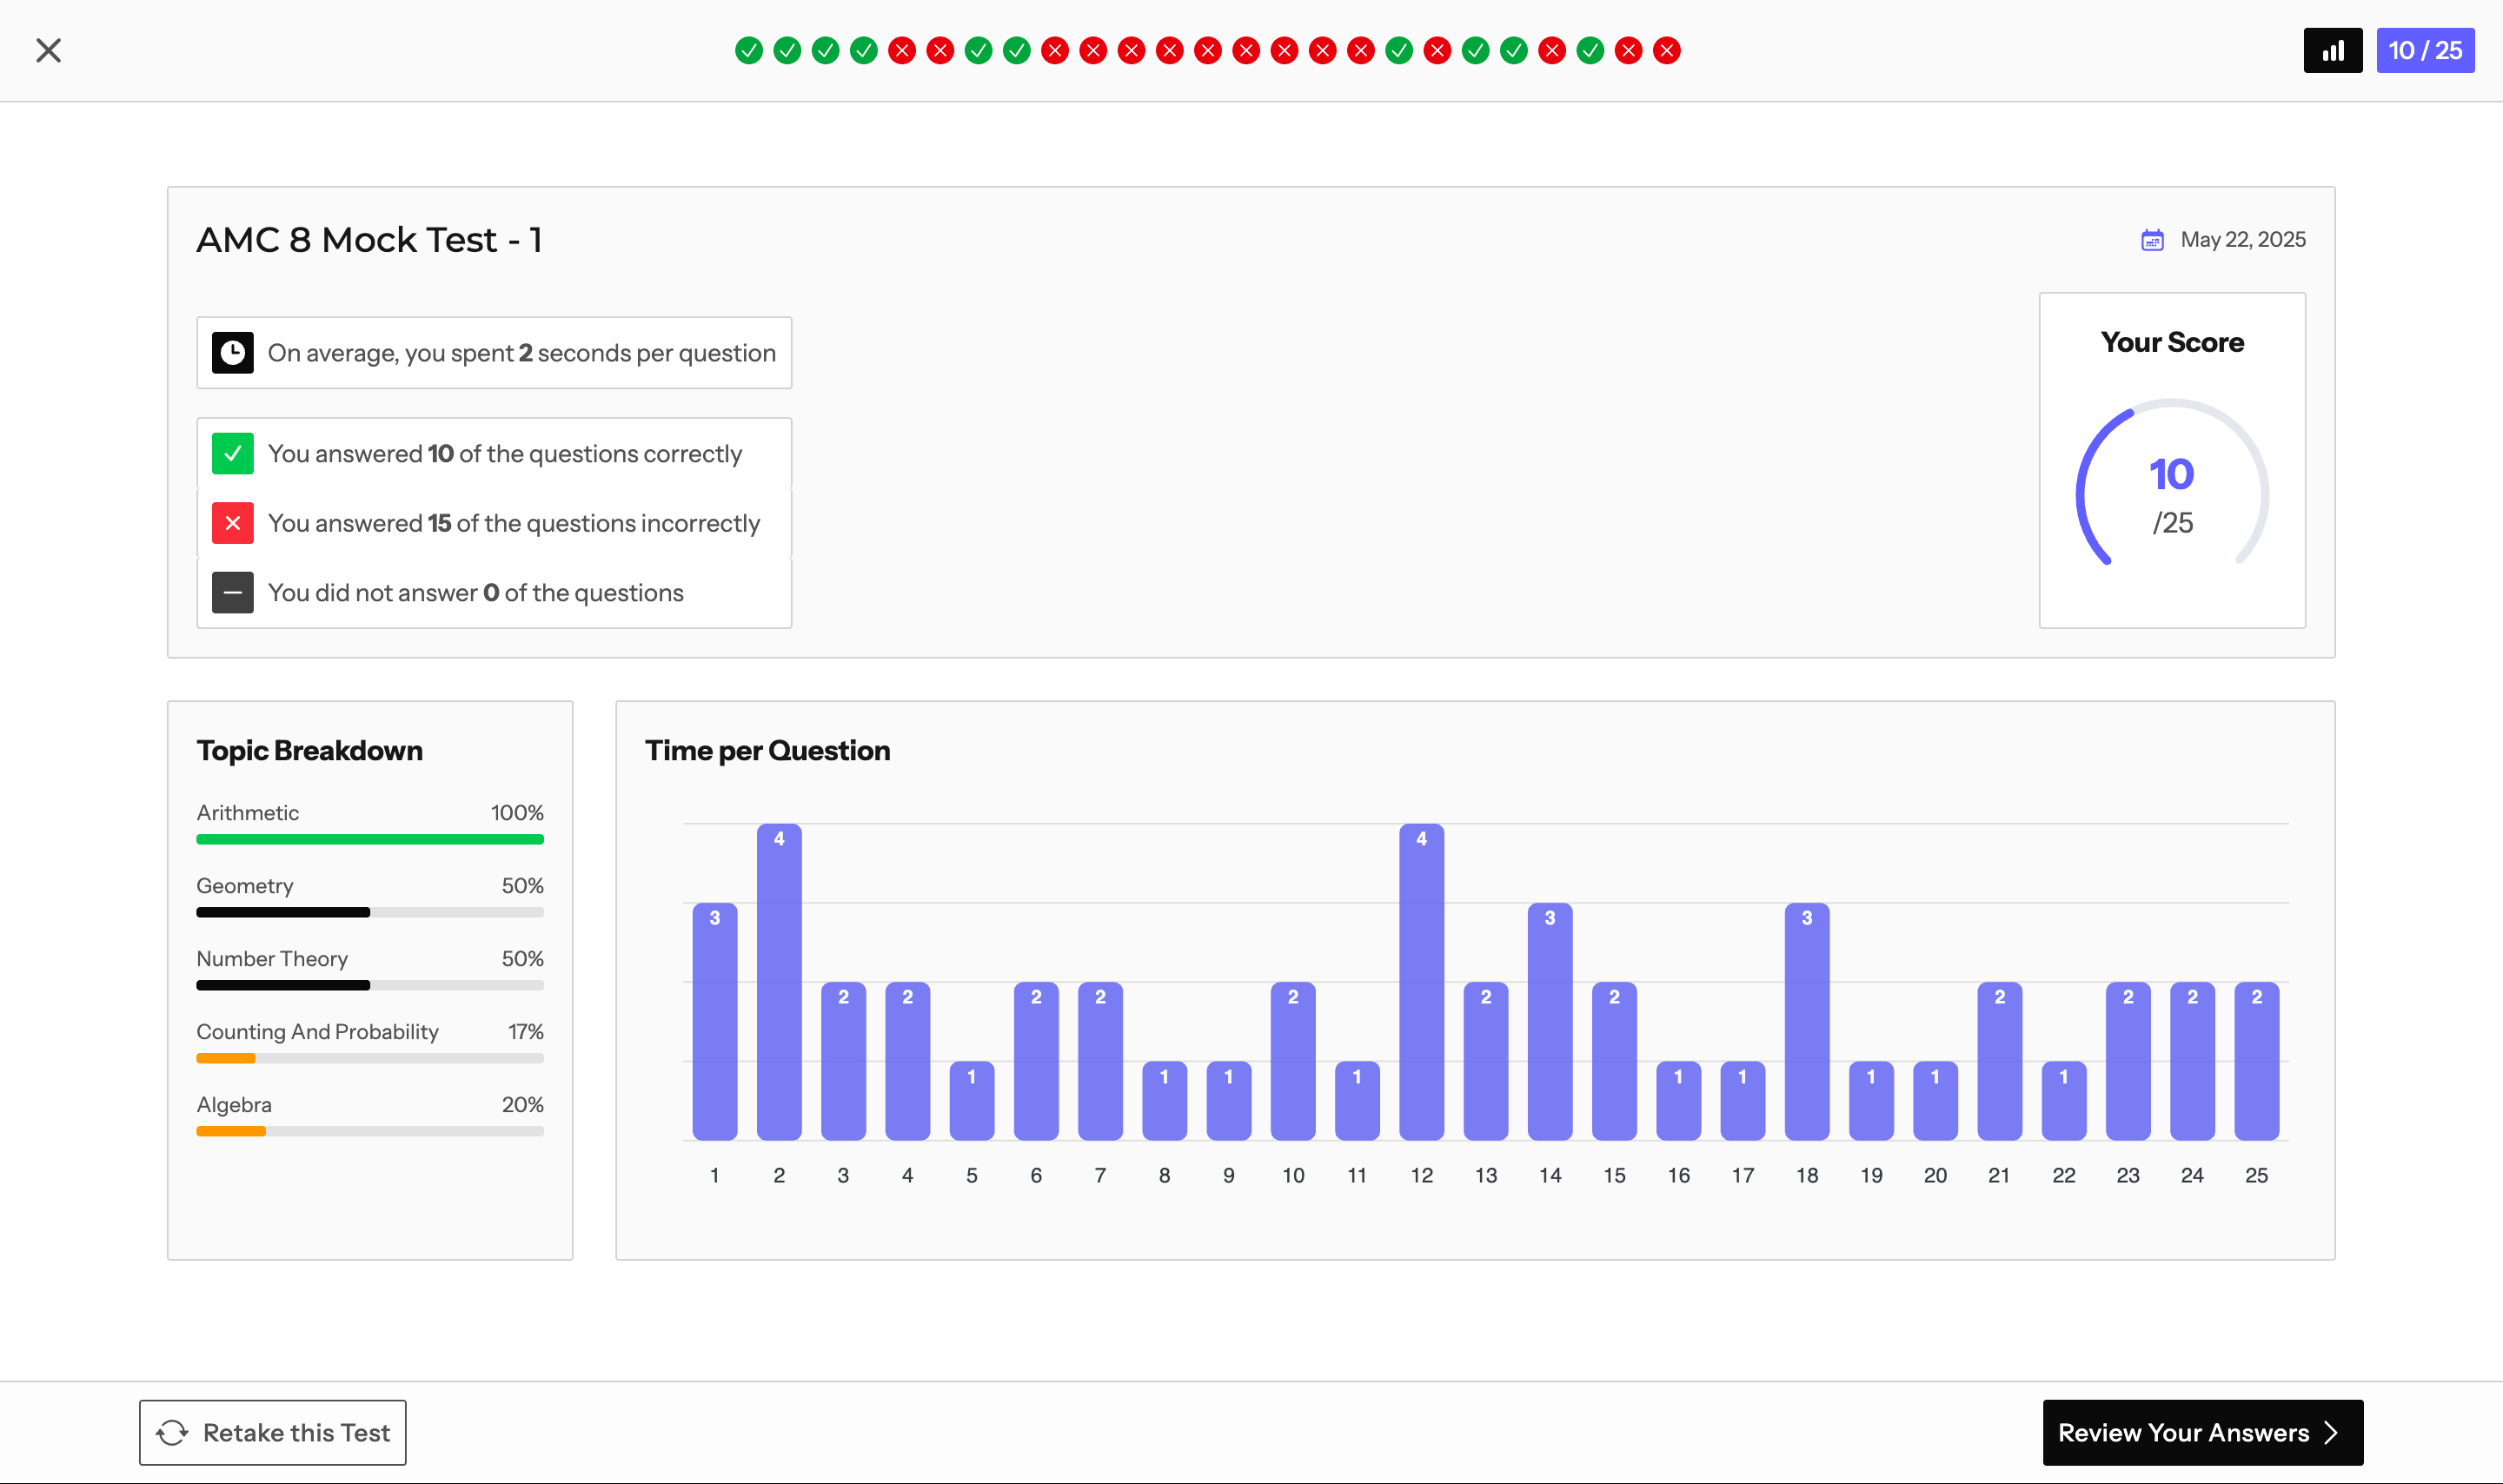Select question 3 green check indicator
Viewport: 2503px width, 1484px height.
[x=825, y=50]
